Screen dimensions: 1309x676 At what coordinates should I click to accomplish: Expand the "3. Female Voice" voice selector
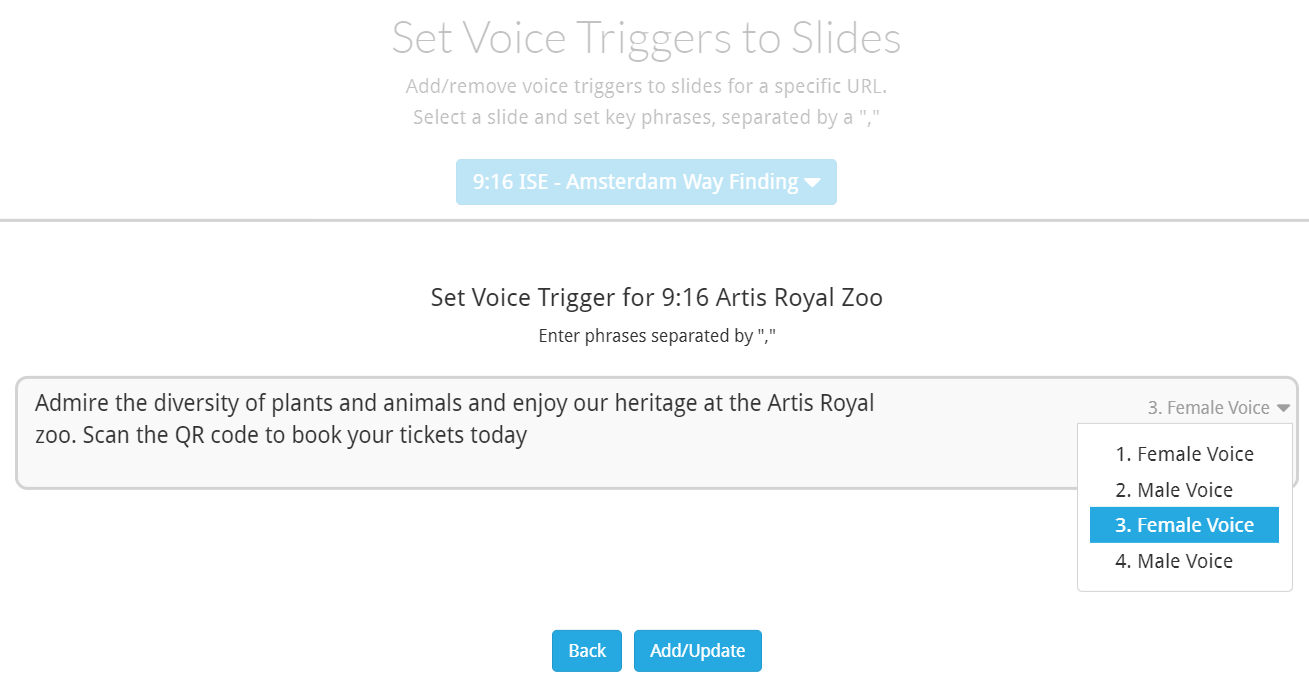1208,408
